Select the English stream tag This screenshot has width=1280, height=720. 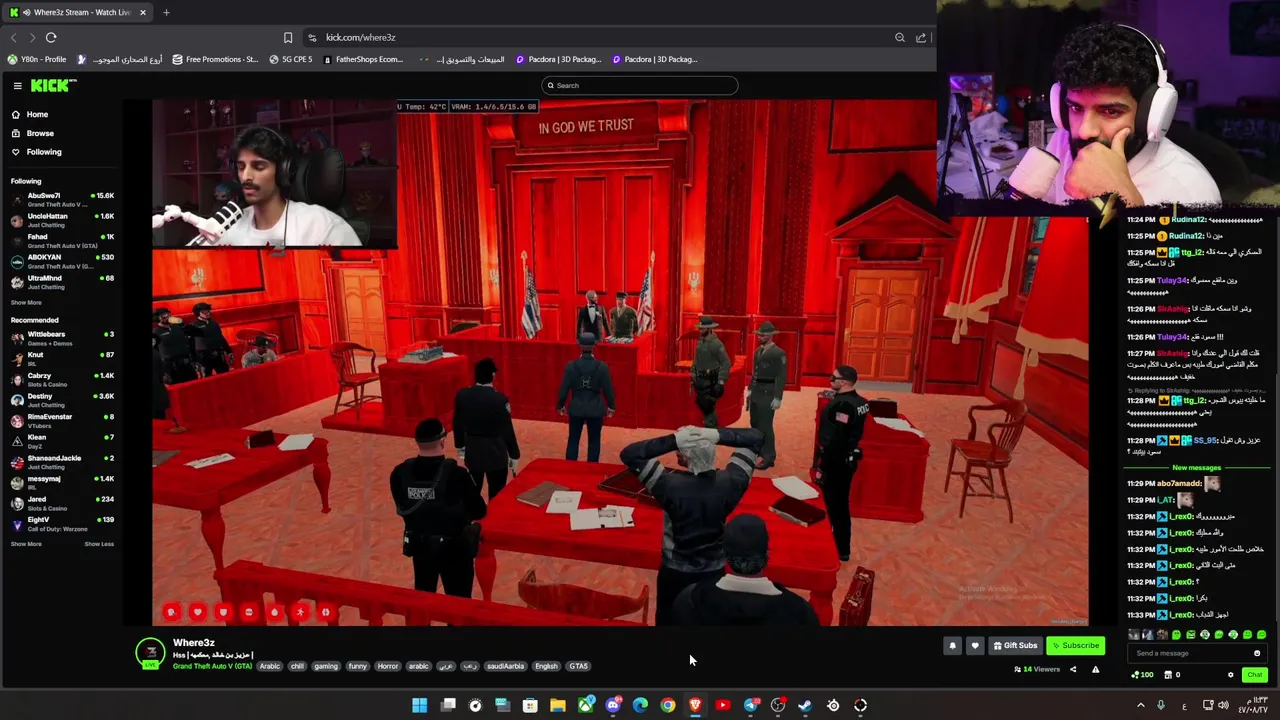pos(546,666)
